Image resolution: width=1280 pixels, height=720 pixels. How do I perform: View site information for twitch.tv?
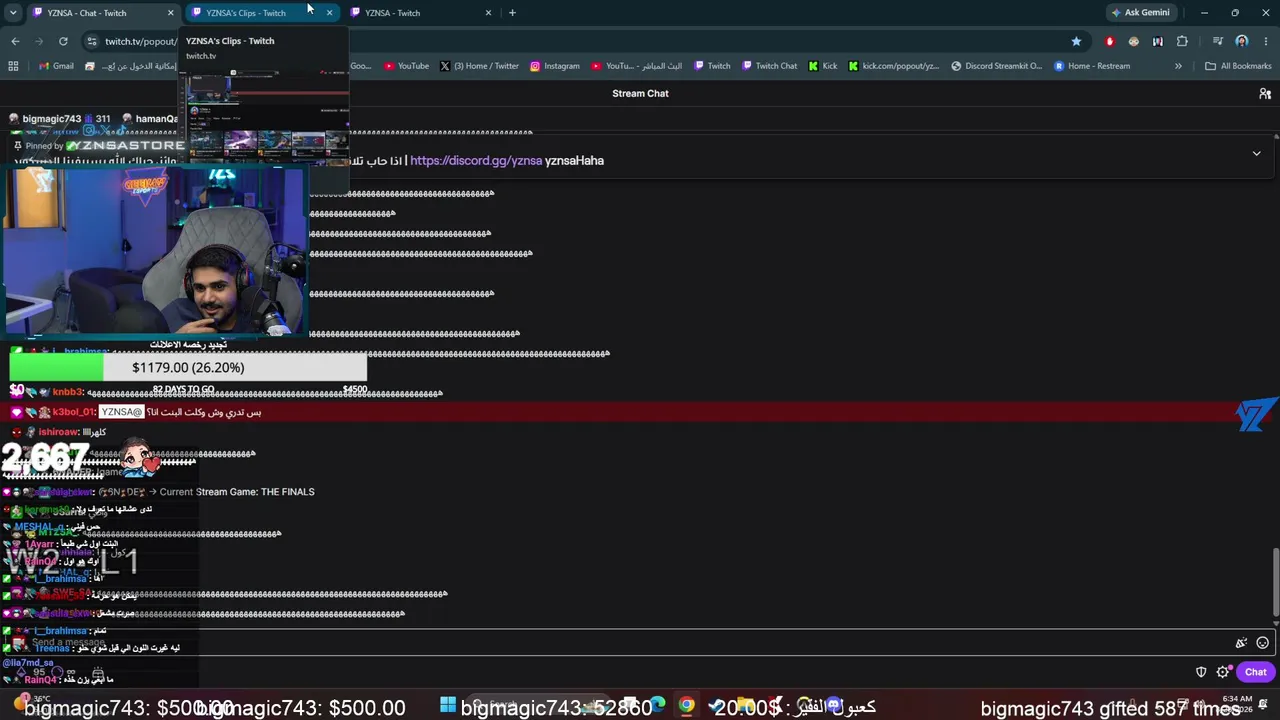[x=92, y=41]
